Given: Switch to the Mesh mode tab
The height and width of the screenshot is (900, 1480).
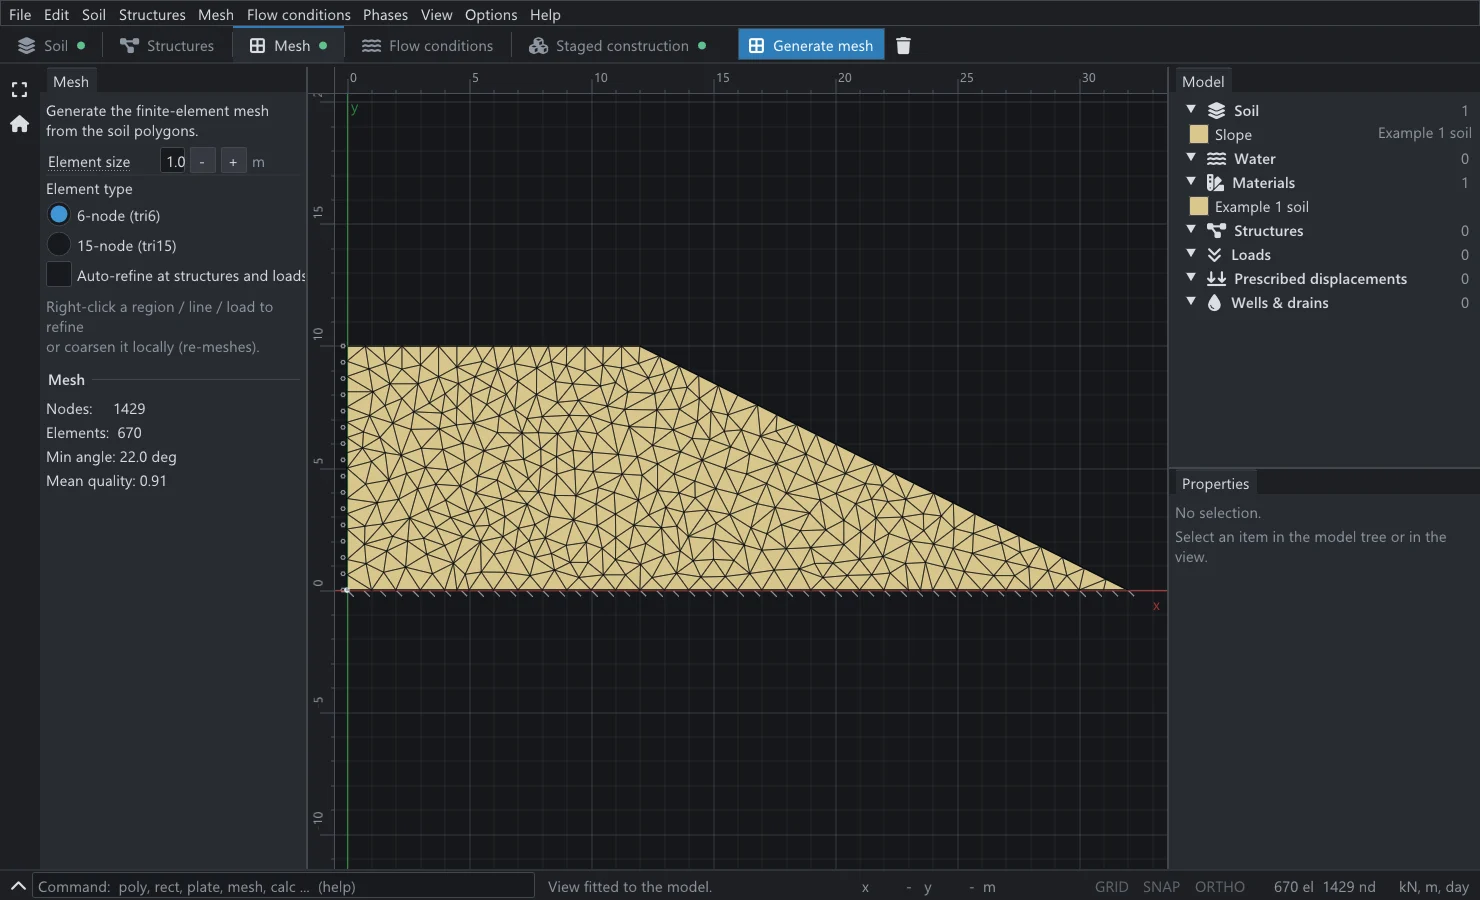Looking at the screenshot, I should click(x=289, y=46).
